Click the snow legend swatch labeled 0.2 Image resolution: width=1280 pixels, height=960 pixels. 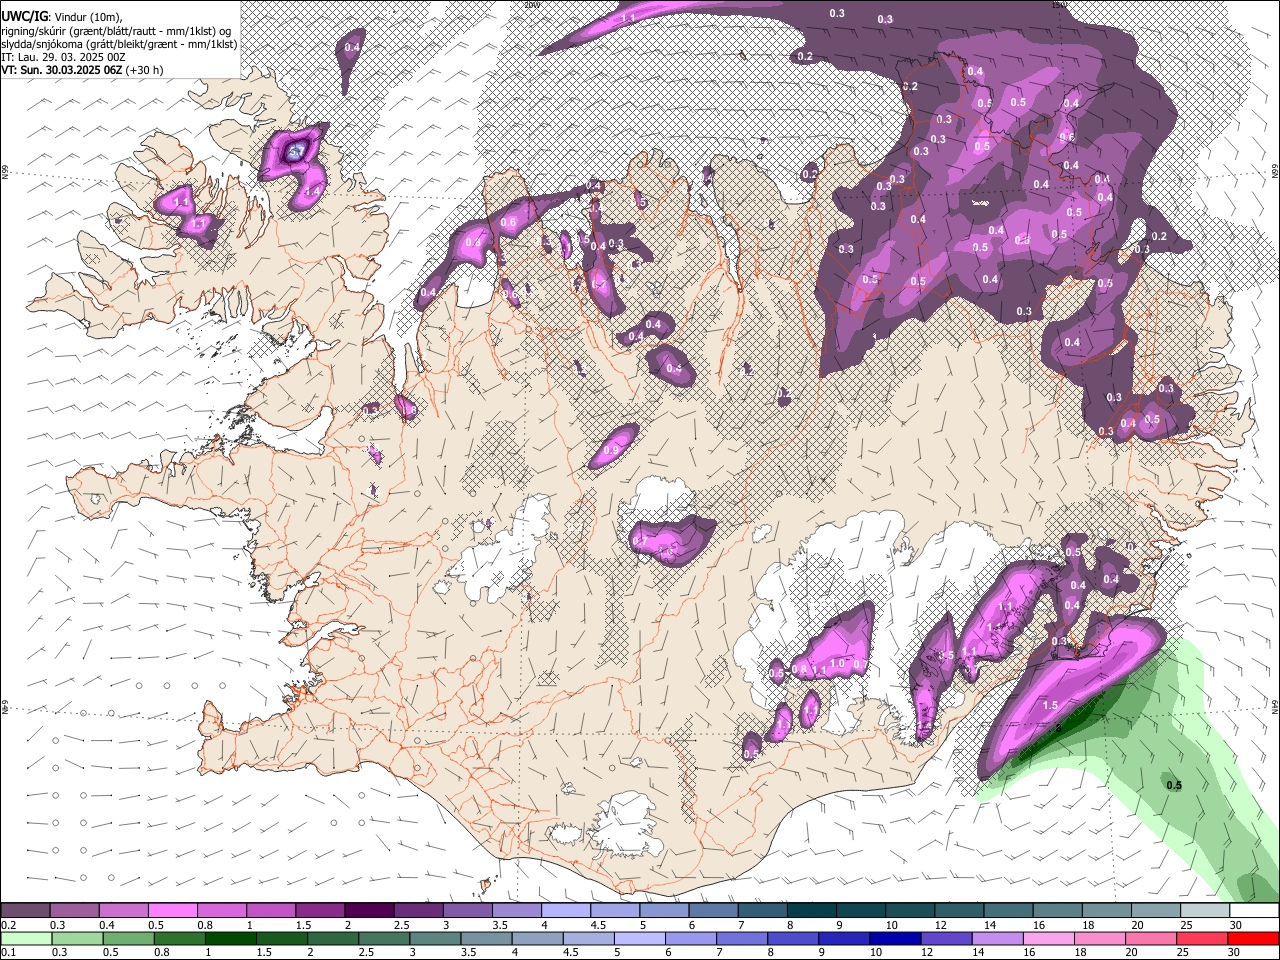pyautogui.click(x=25, y=911)
